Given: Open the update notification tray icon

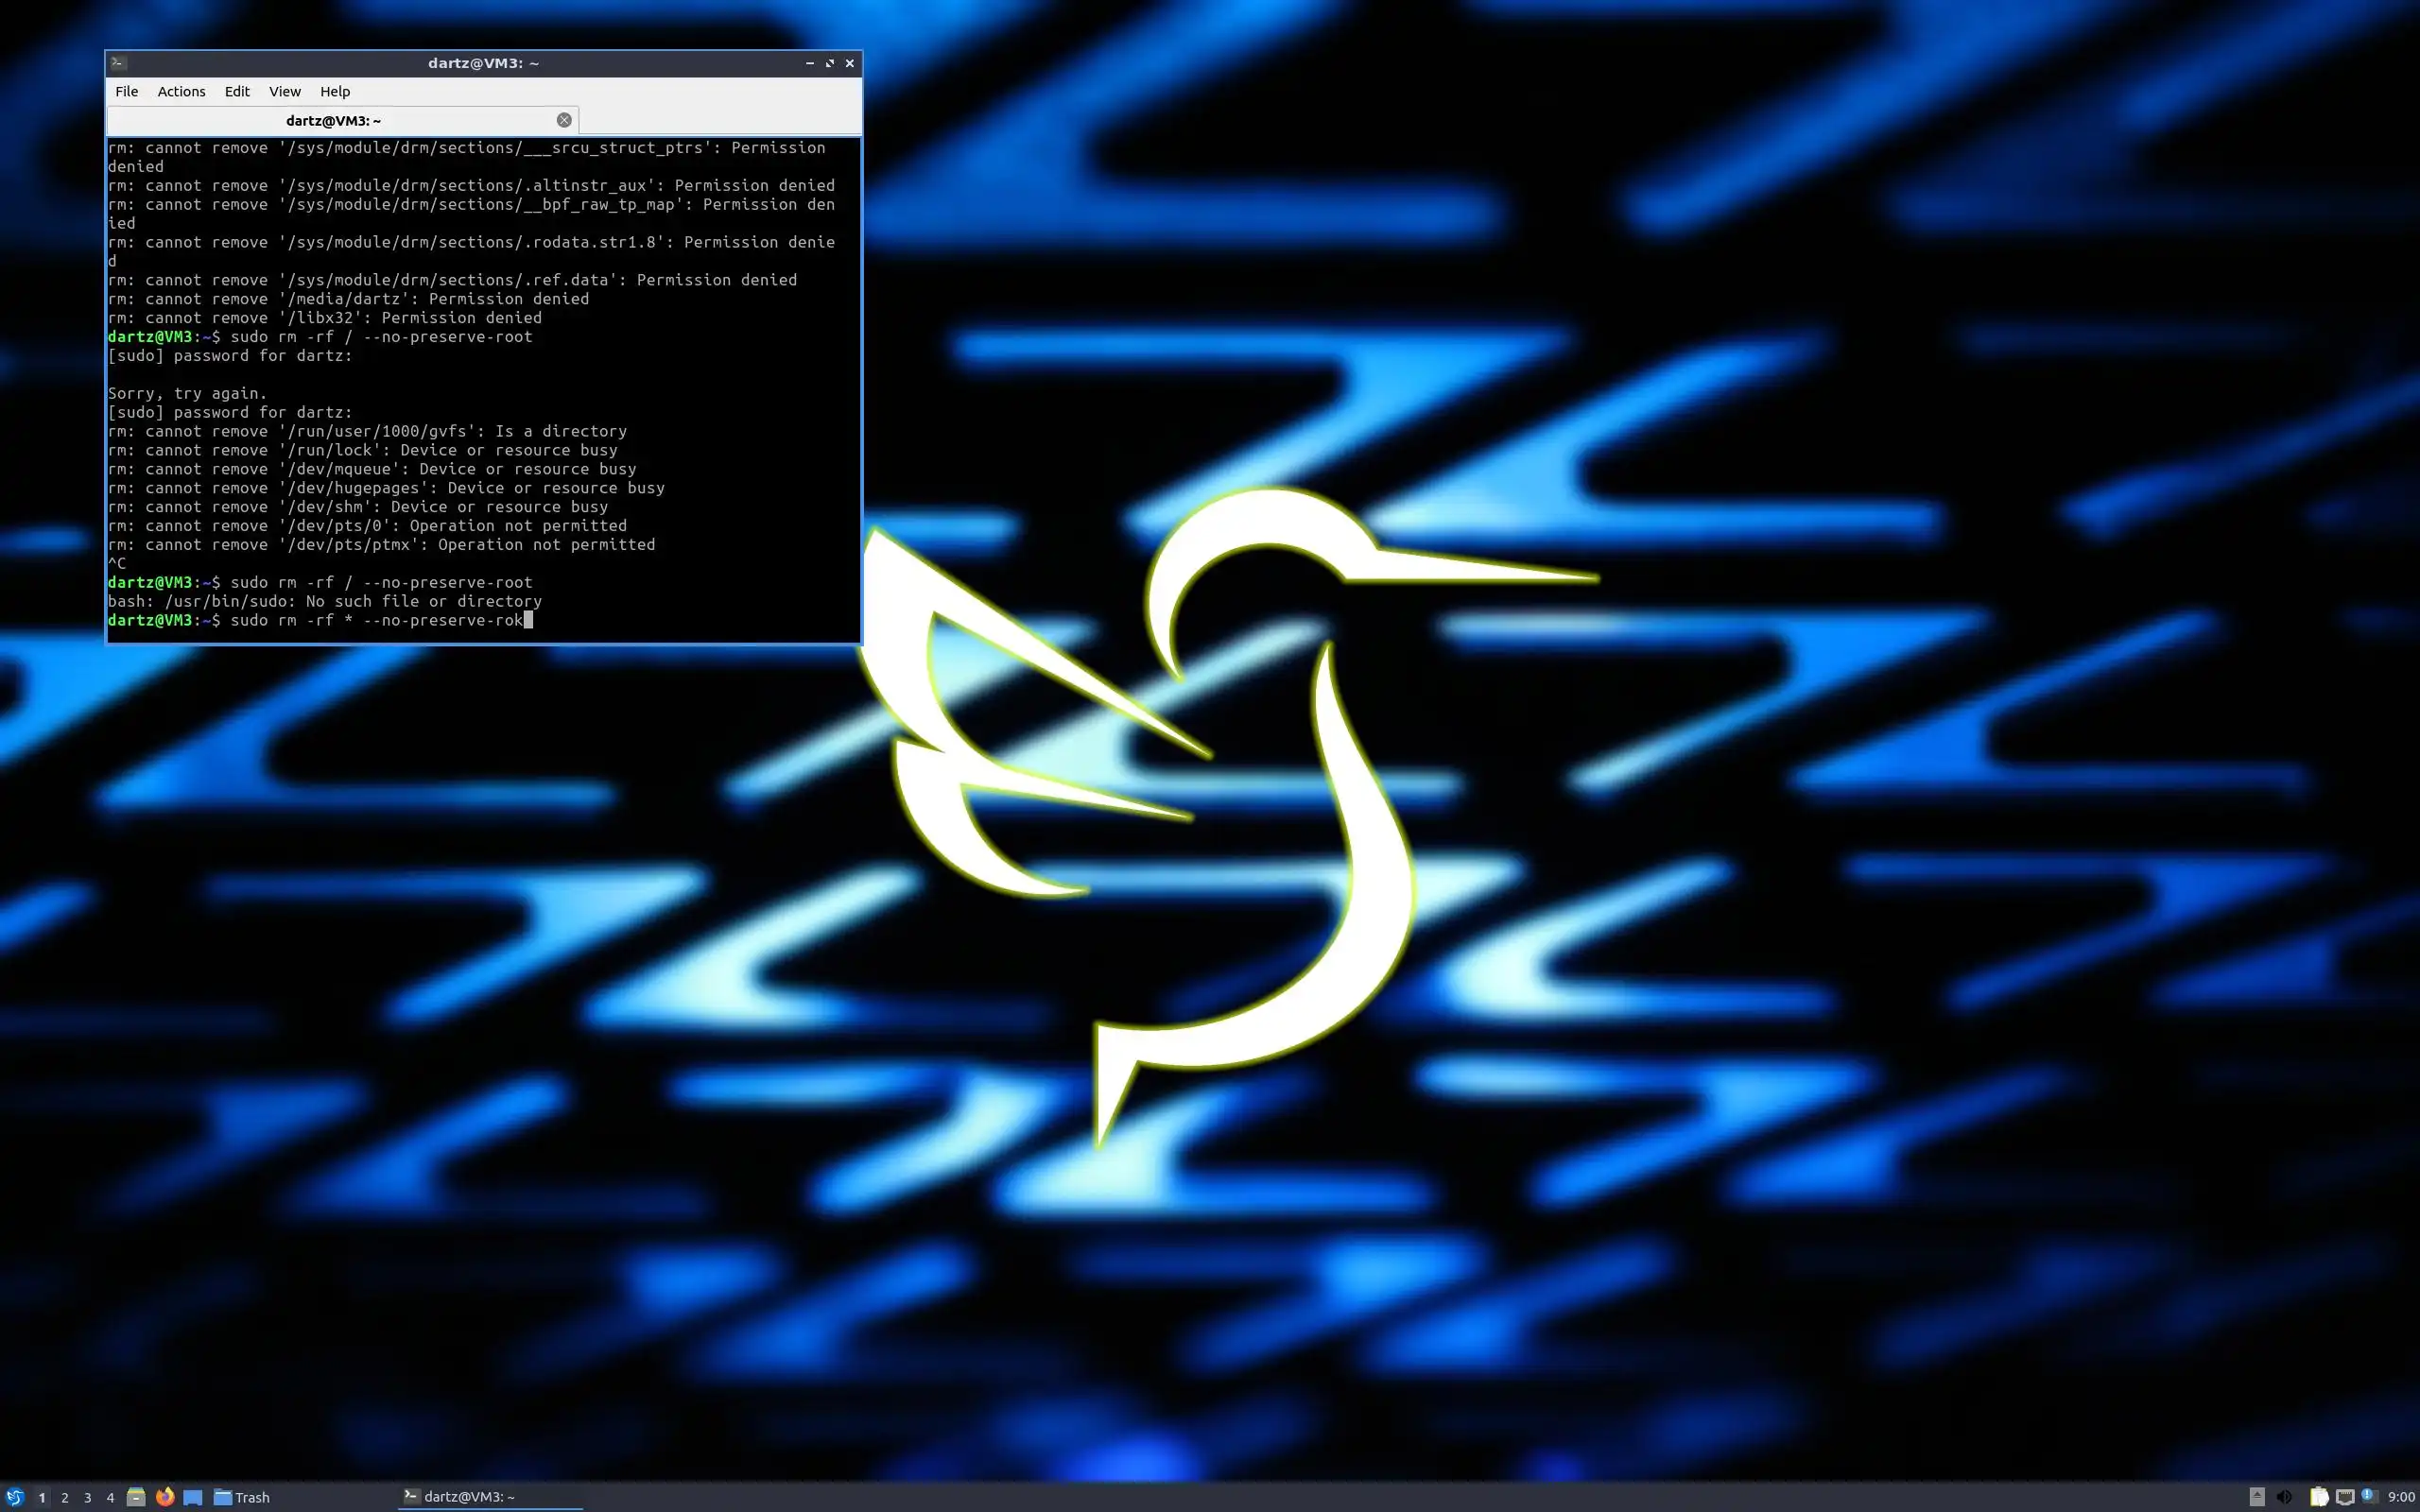Looking at the screenshot, I should [x=2368, y=1496].
